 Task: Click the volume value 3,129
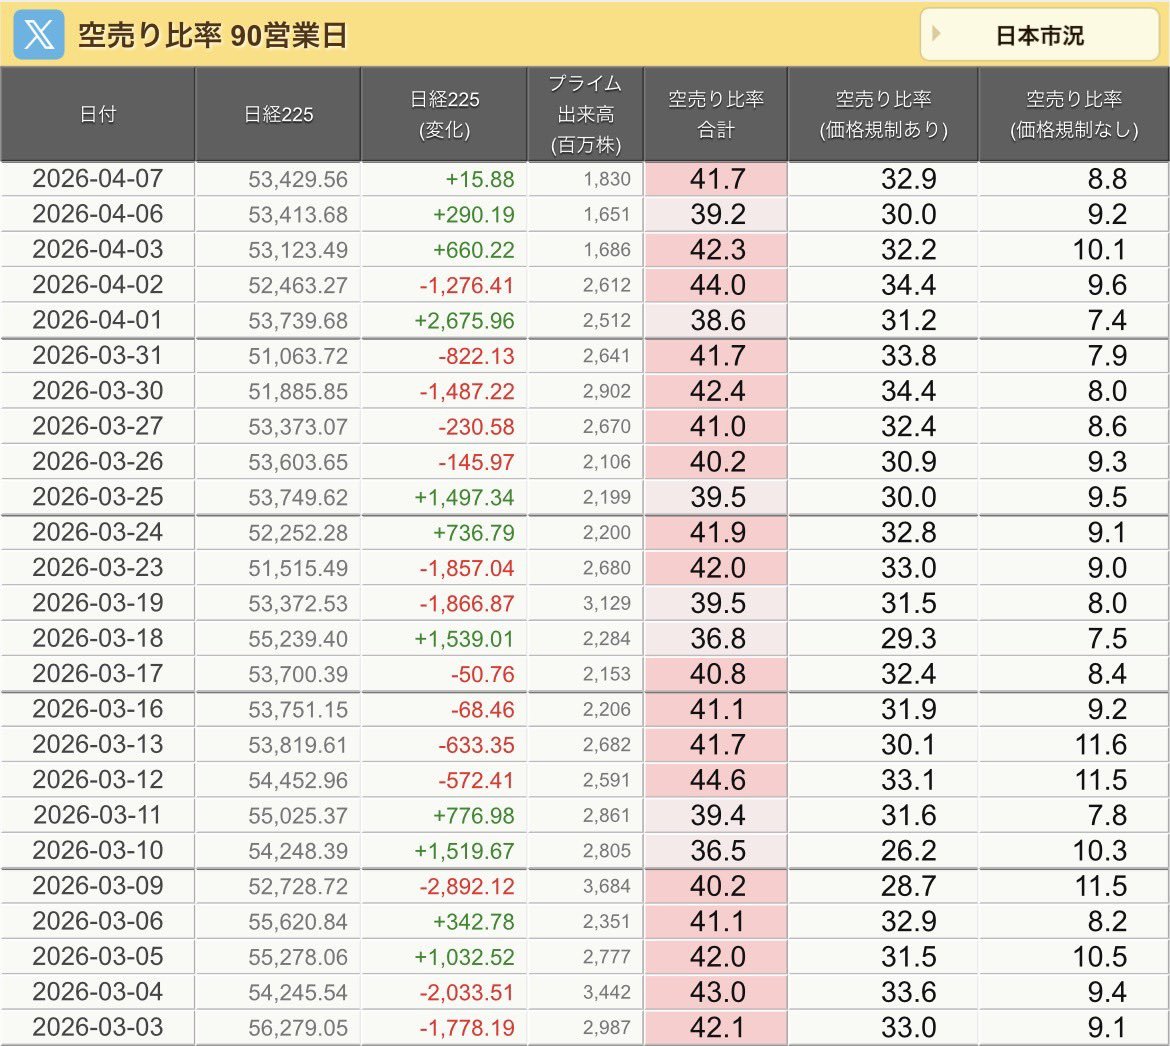(x=607, y=604)
